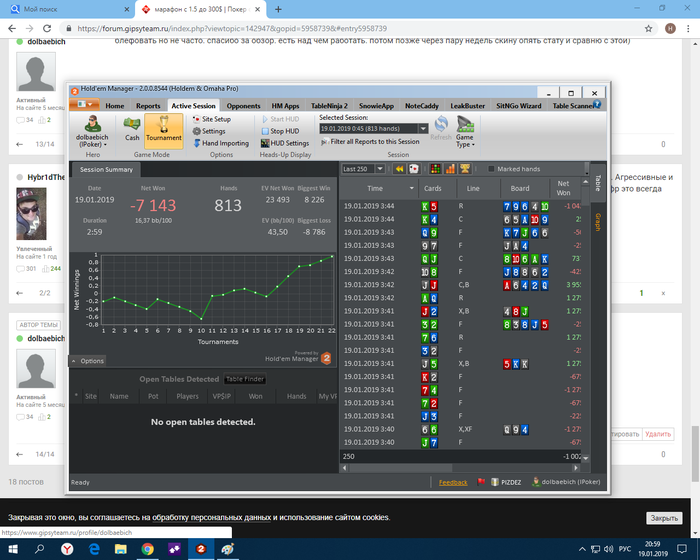The width and height of the screenshot is (700, 560).
Task: Select the dolbaebich (IPoker) hero avatar icon
Action: (92, 124)
